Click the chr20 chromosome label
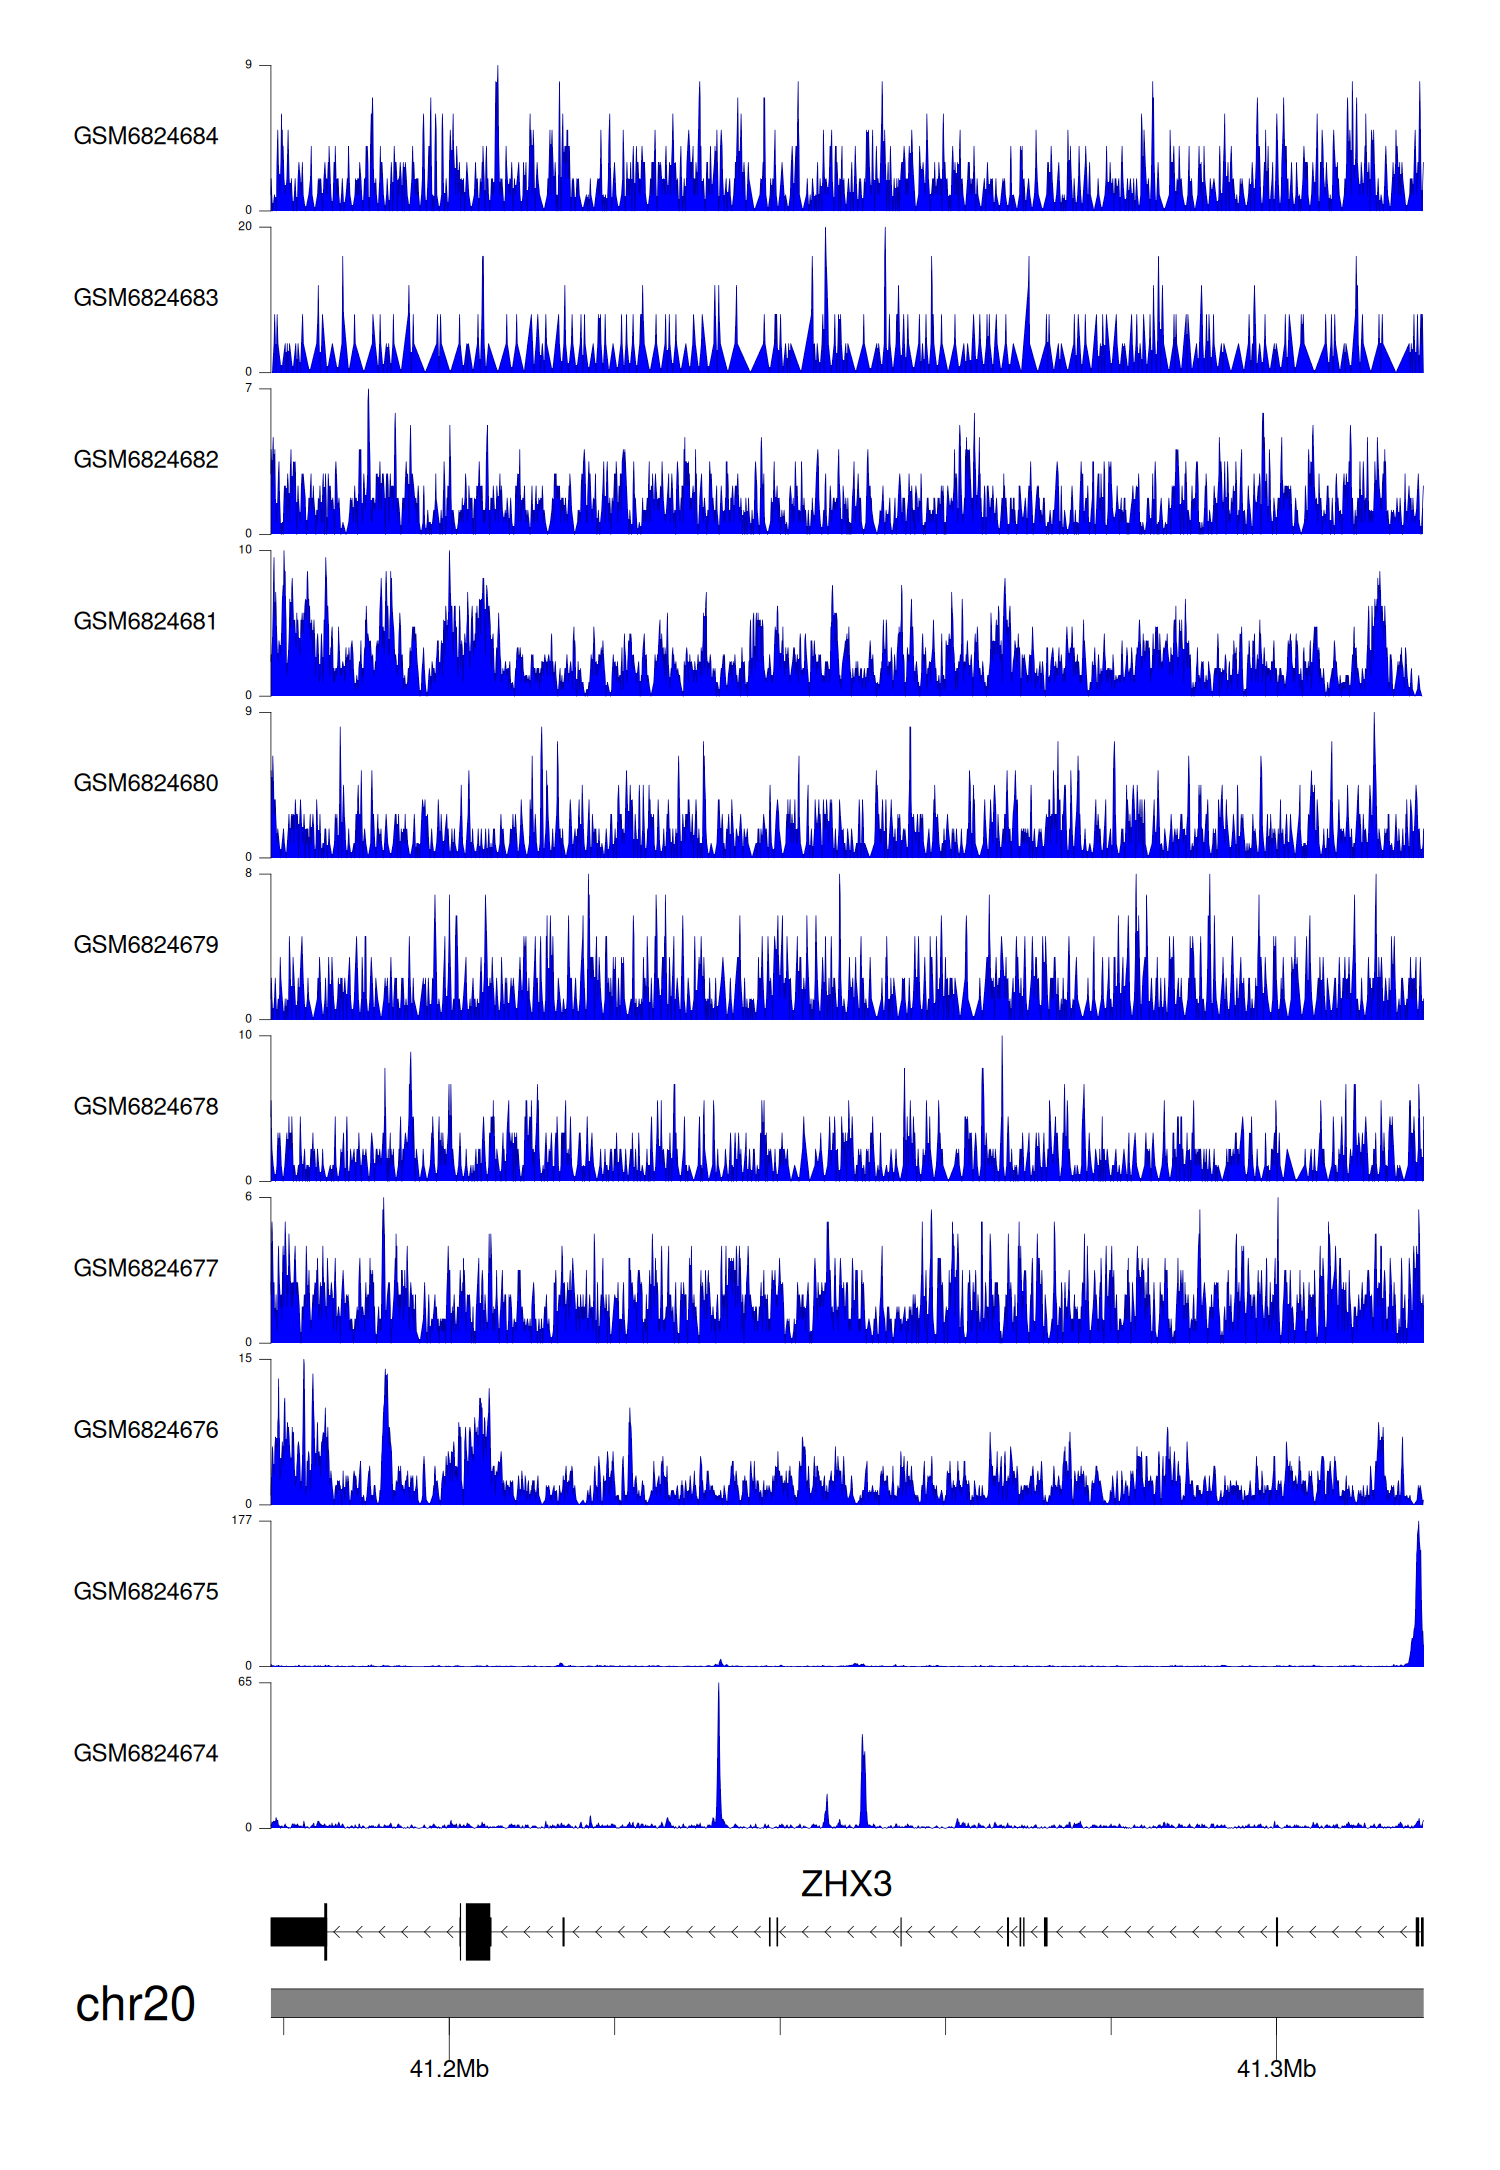Image resolution: width=1500 pixels, height=2170 pixels. 135,2004
